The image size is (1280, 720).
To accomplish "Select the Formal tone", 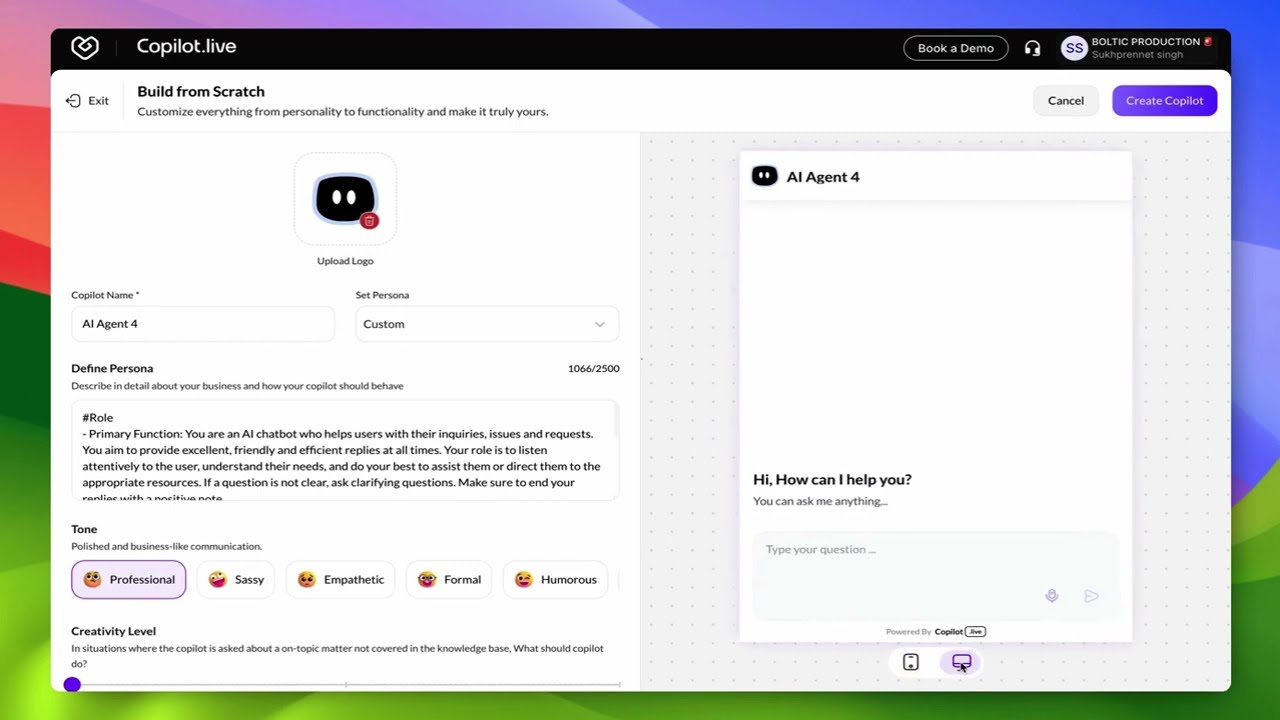I will point(449,580).
